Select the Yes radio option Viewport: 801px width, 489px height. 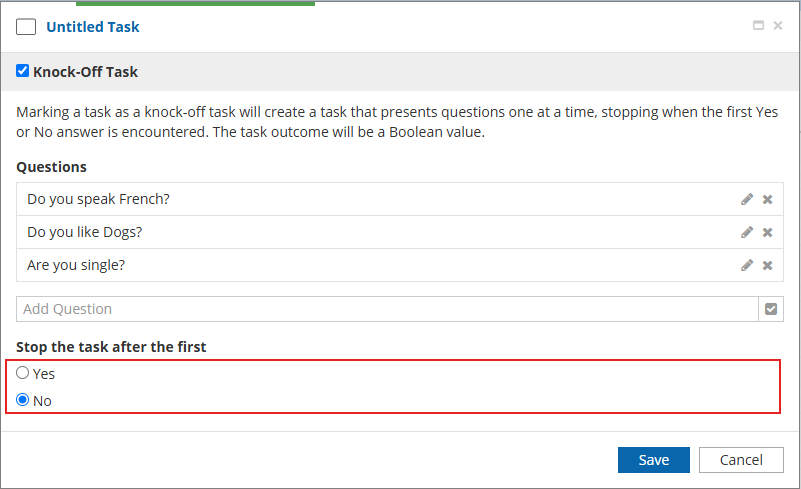[23, 373]
